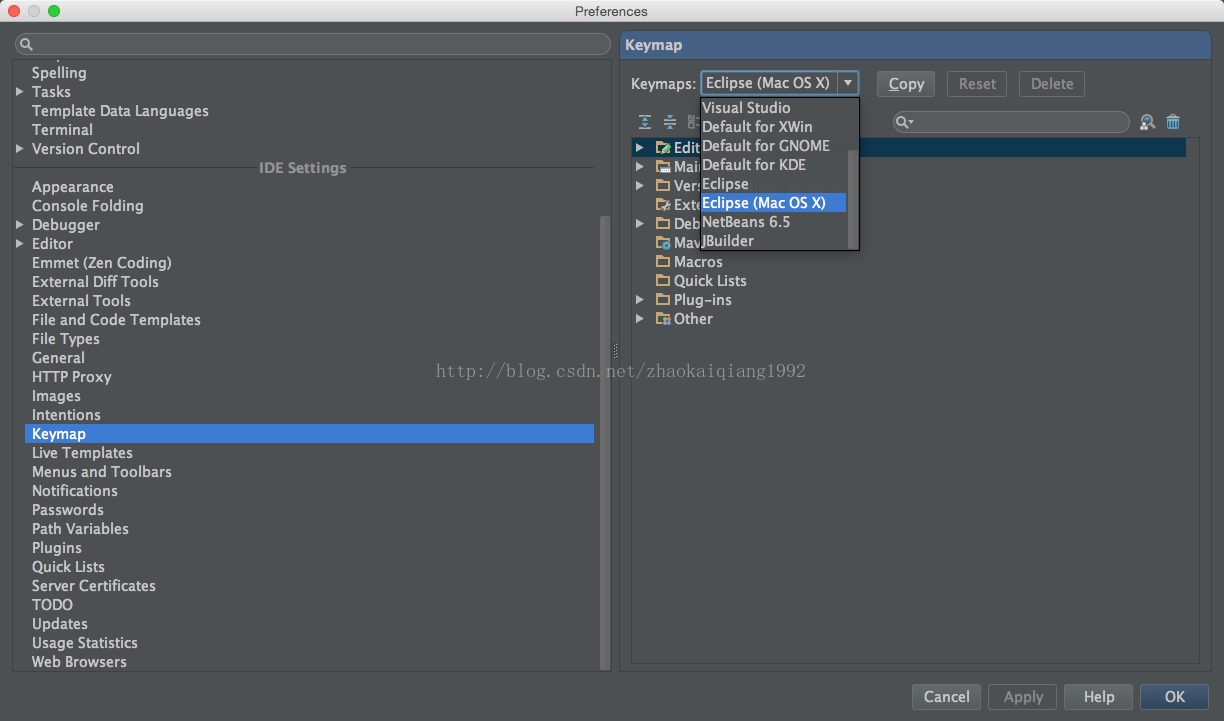Open External Diff Tools settings
The image size is (1224, 721).
point(95,282)
